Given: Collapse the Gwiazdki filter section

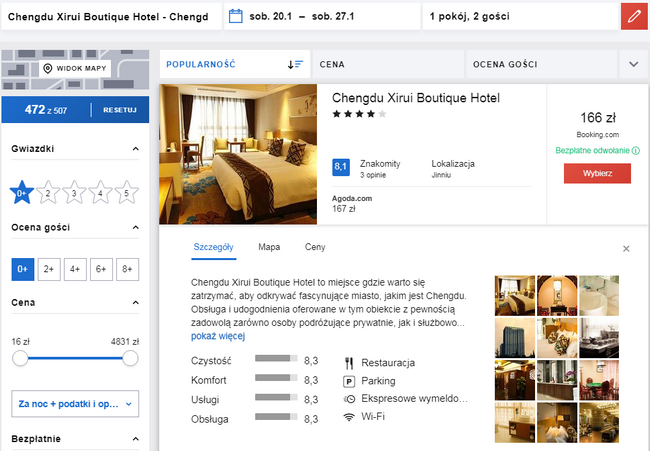Looking at the screenshot, I should tap(135, 149).
